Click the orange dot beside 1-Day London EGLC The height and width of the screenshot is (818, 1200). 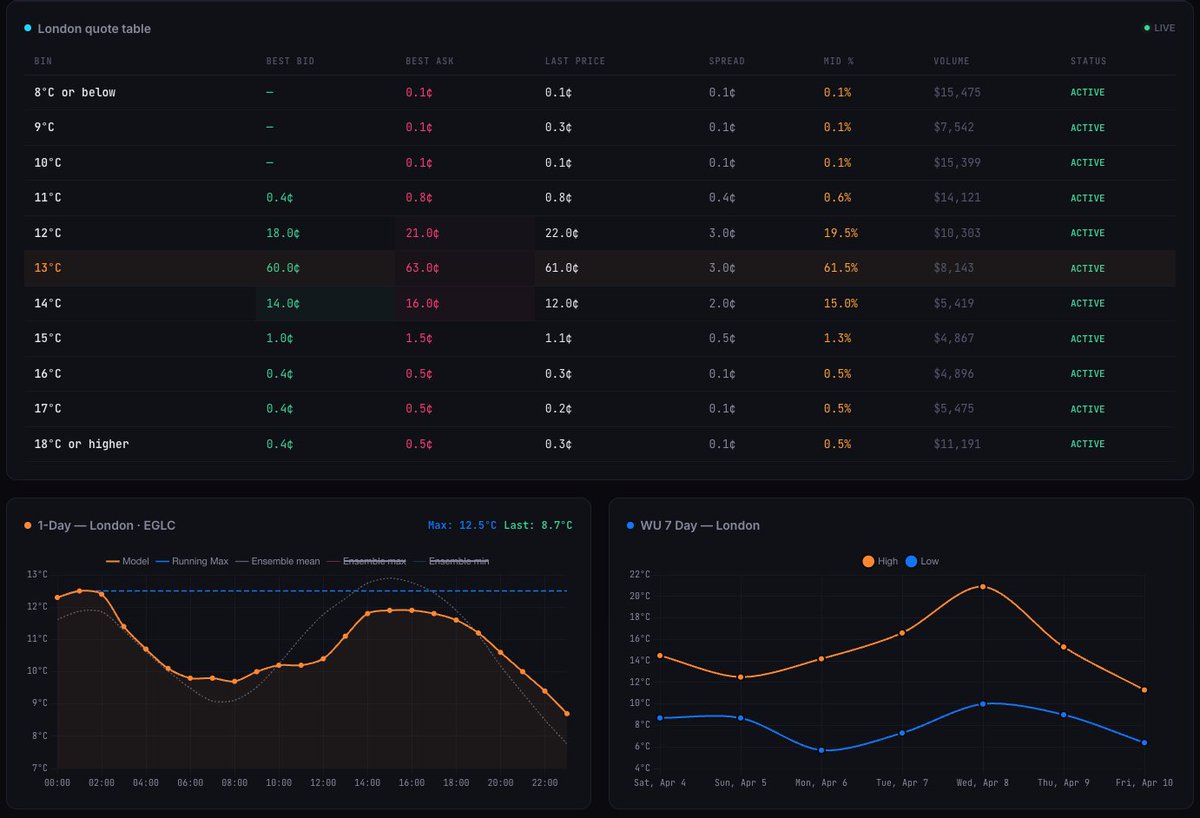click(27, 525)
